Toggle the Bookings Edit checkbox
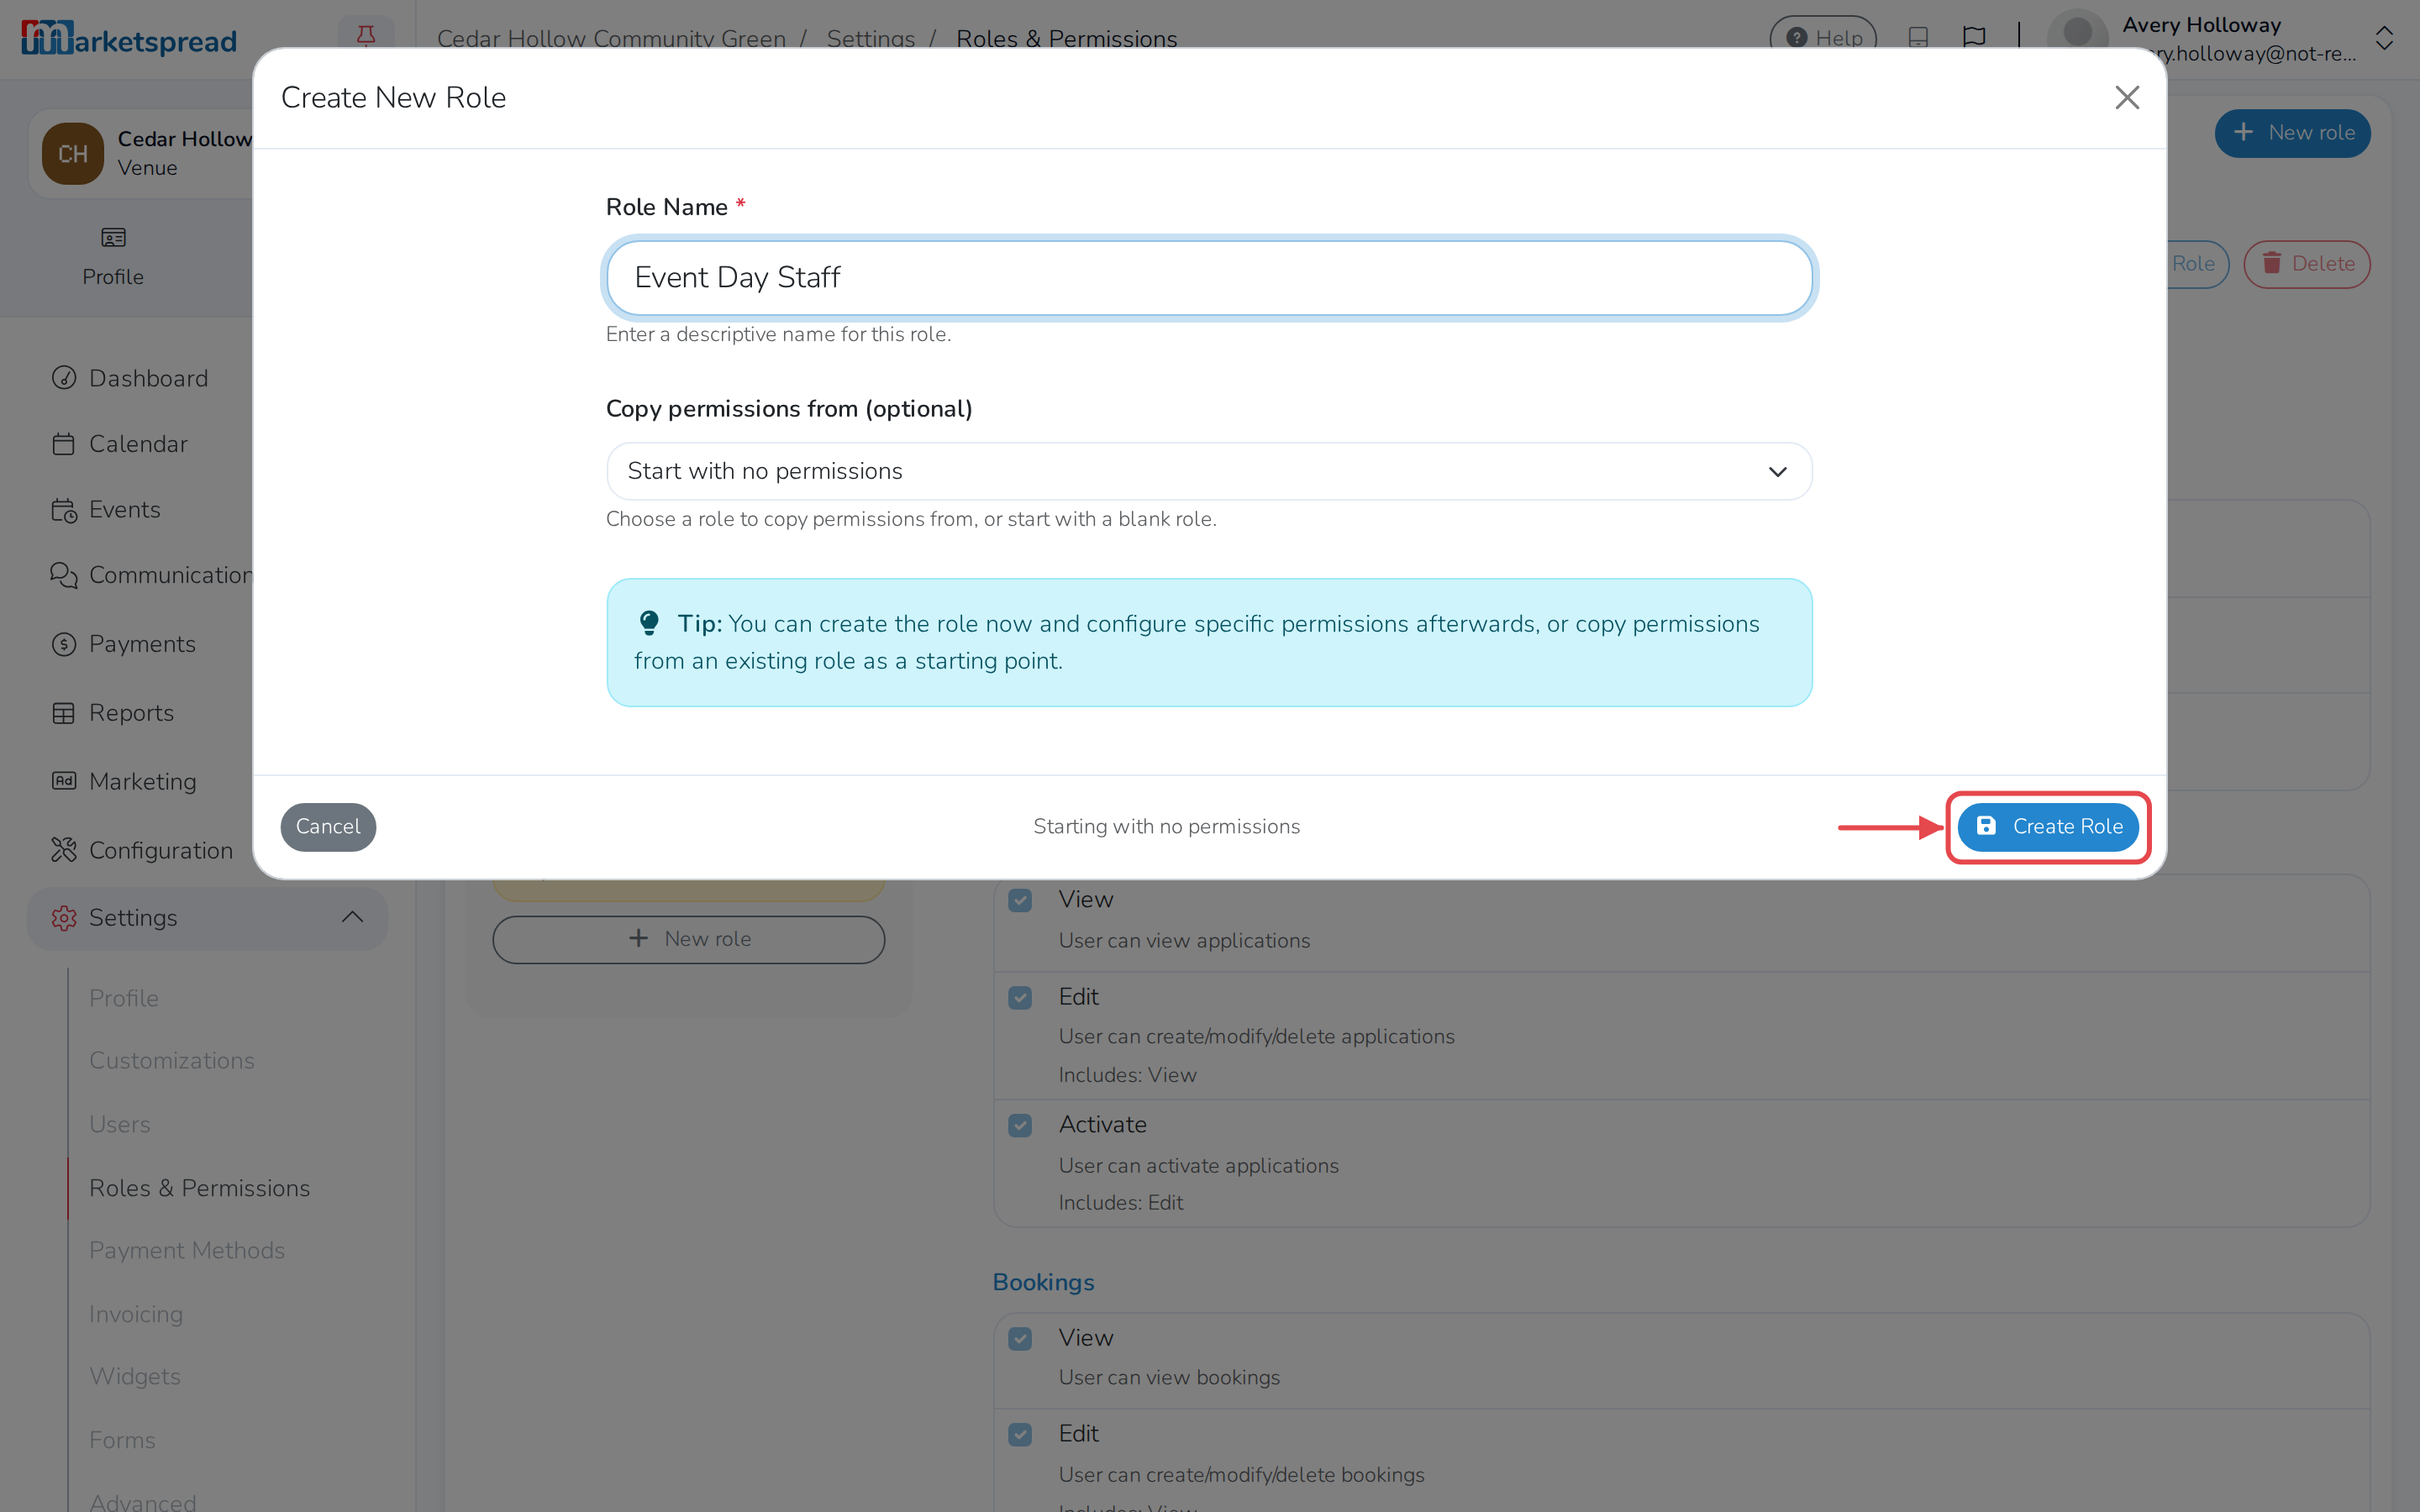This screenshot has height=1512, width=2420. pyautogui.click(x=1020, y=1435)
